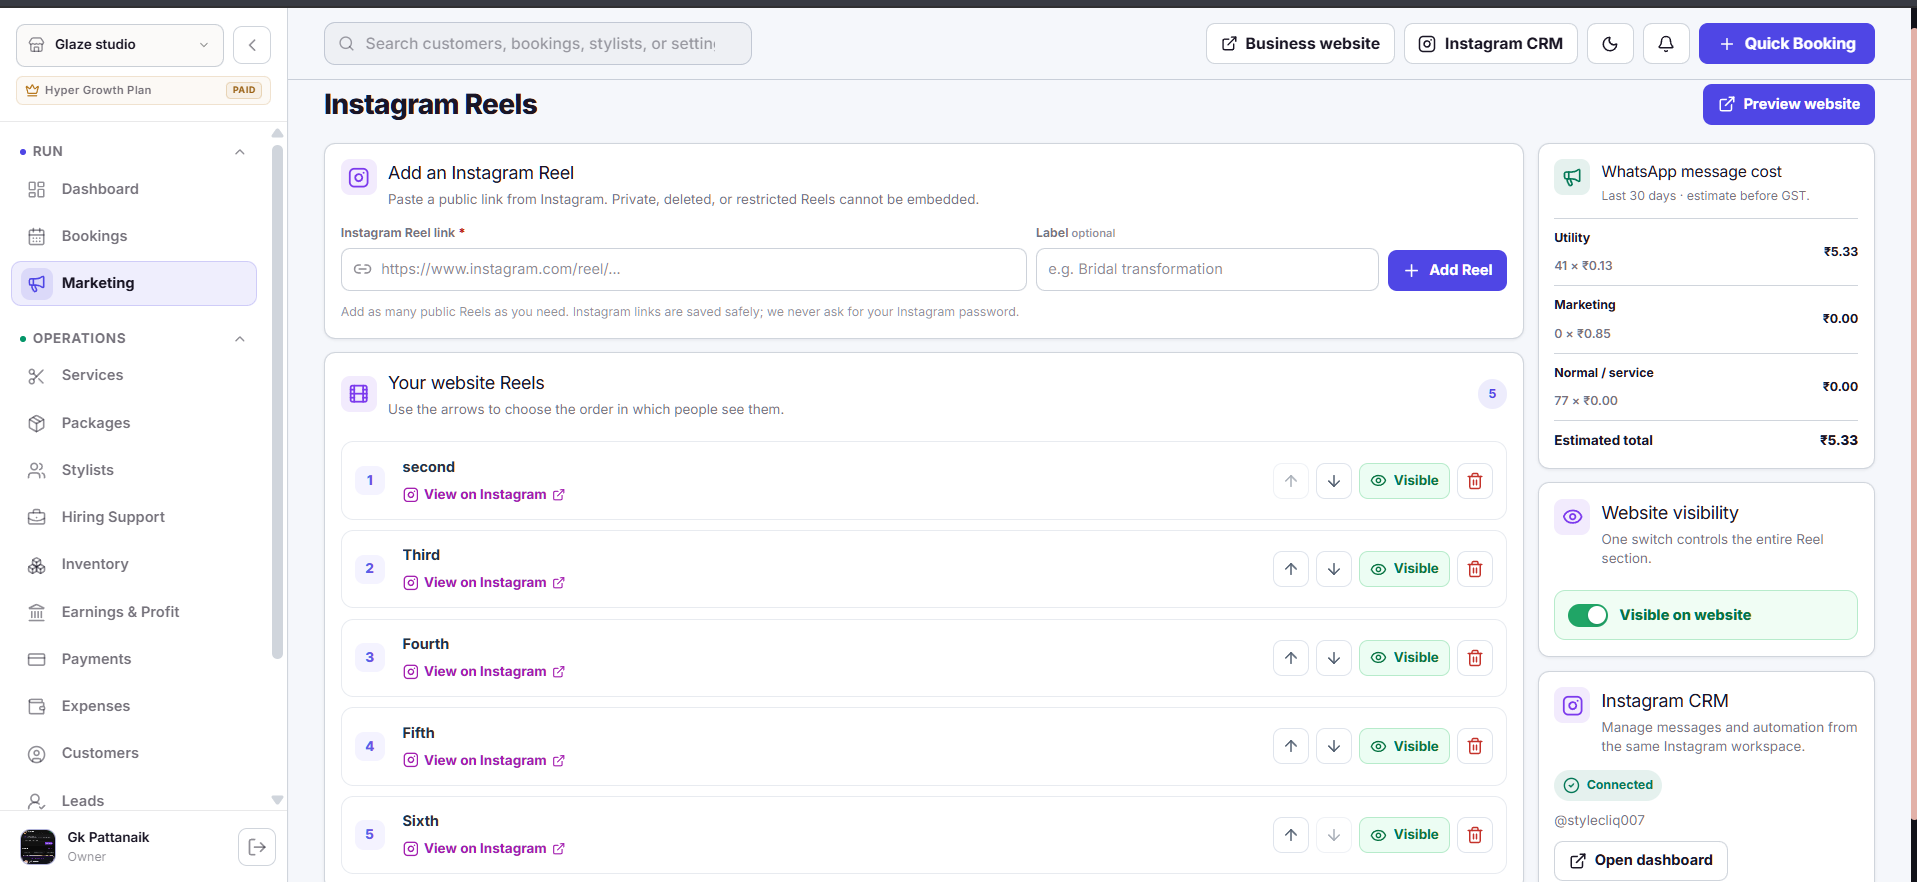Image resolution: width=1917 pixels, height=882 pixels.
Task: Open the Glaze studio workspace dropdown
Action: (x=120, y=45)
